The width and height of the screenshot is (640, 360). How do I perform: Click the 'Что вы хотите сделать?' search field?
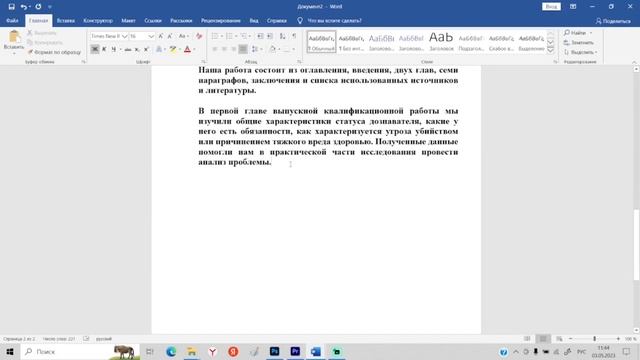click(334, 20)
